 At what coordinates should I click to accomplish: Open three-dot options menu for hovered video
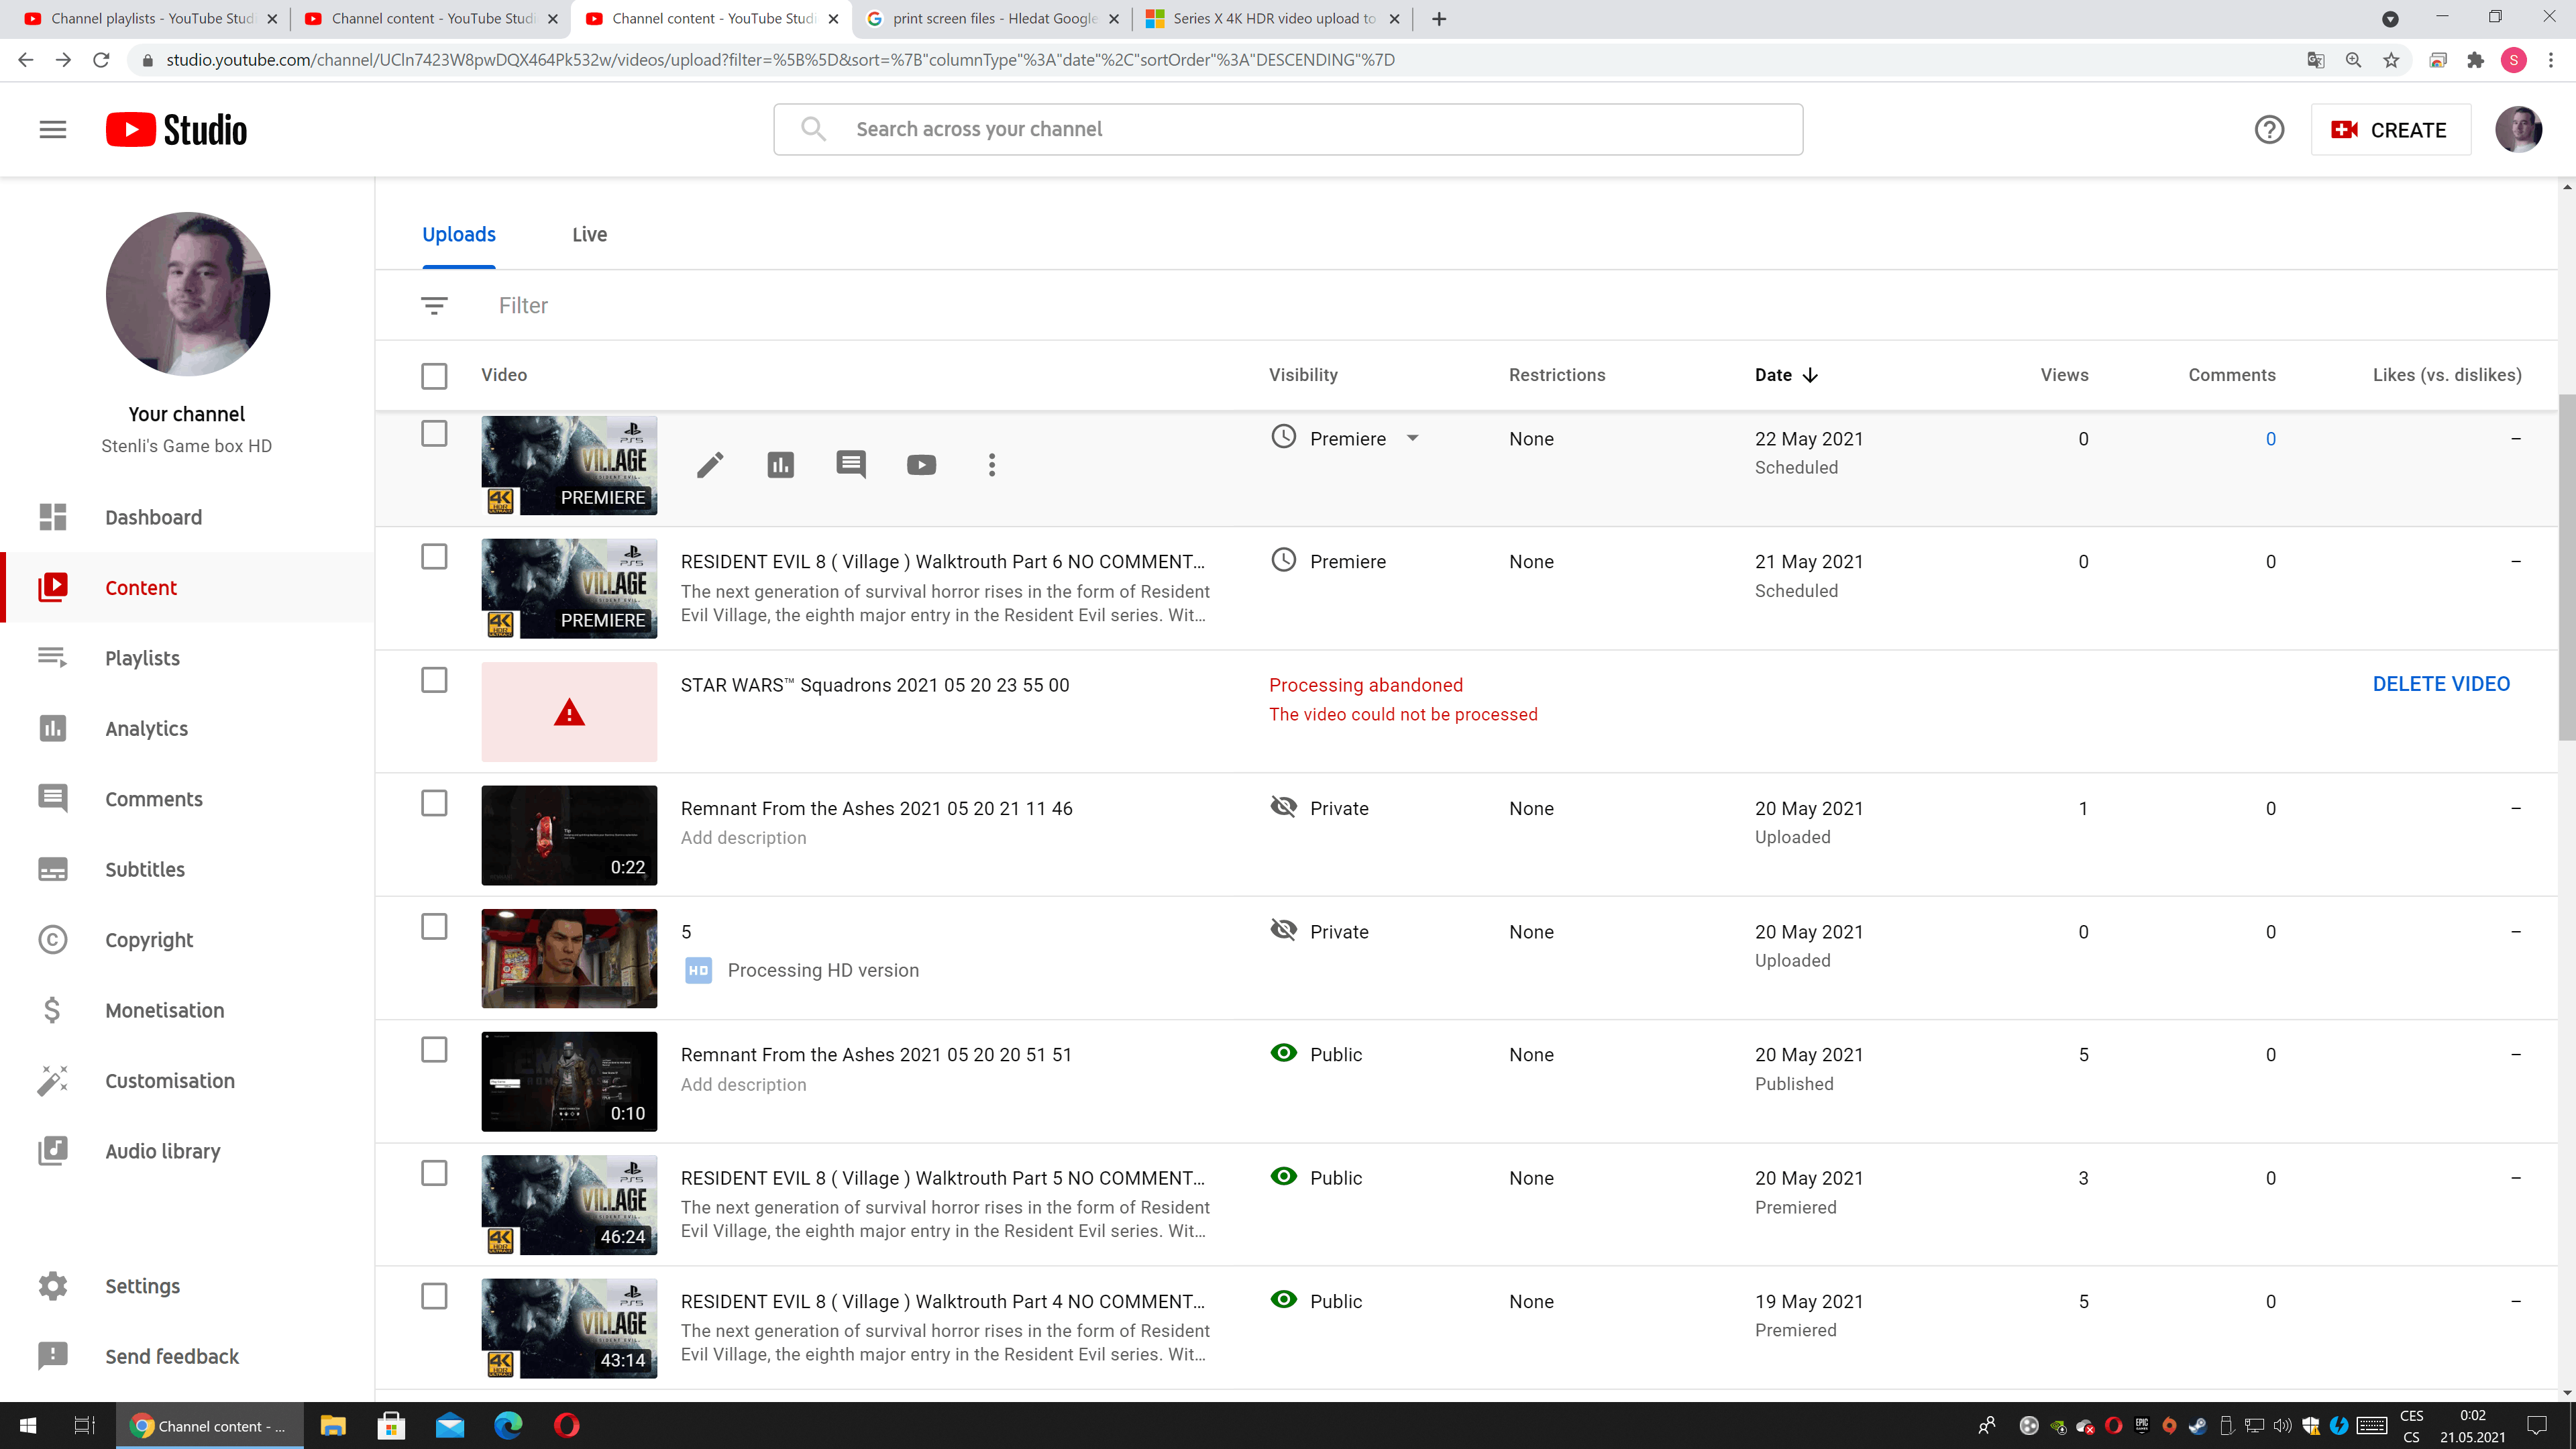pos(991,465)
